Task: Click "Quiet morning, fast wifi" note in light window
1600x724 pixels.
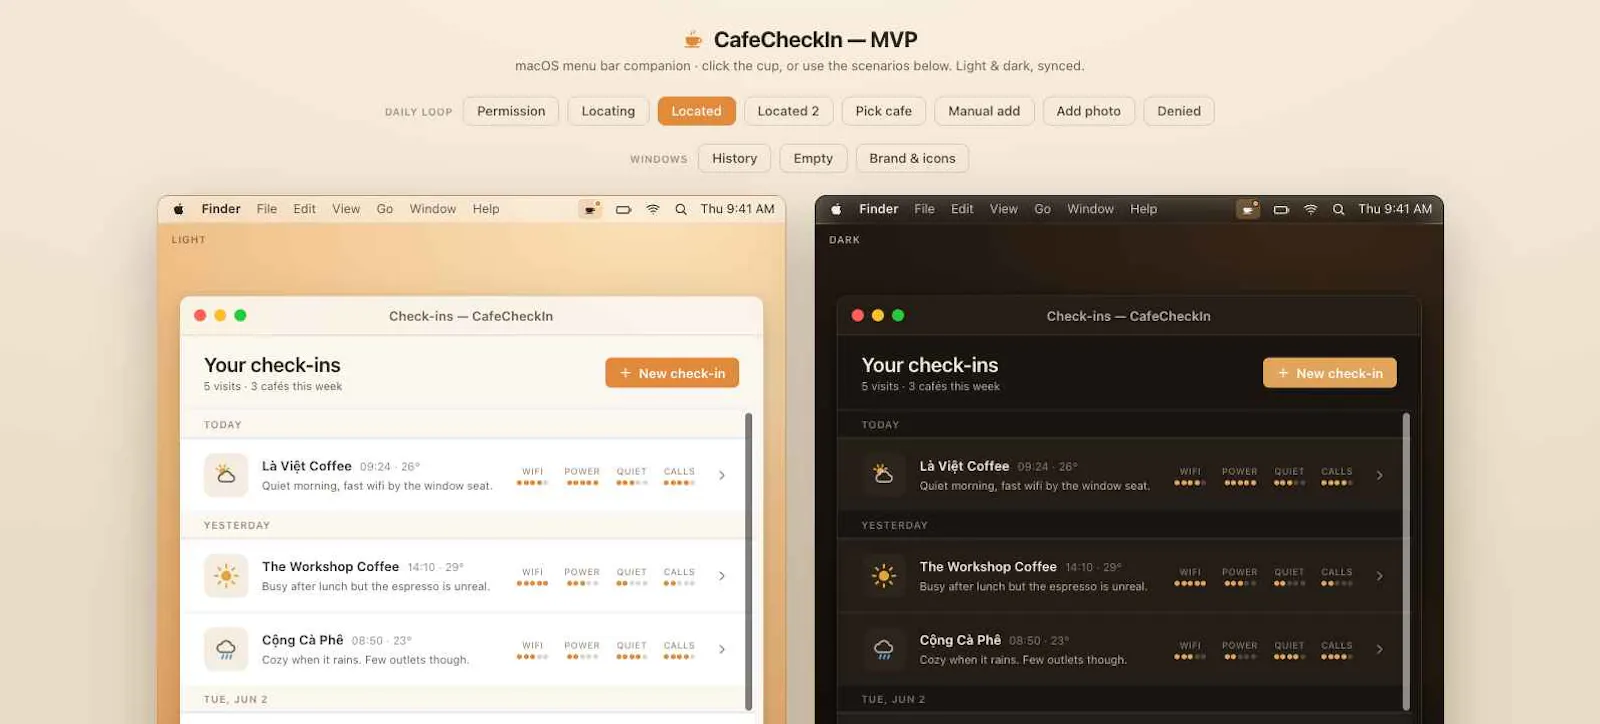Action: coord(377,486)
